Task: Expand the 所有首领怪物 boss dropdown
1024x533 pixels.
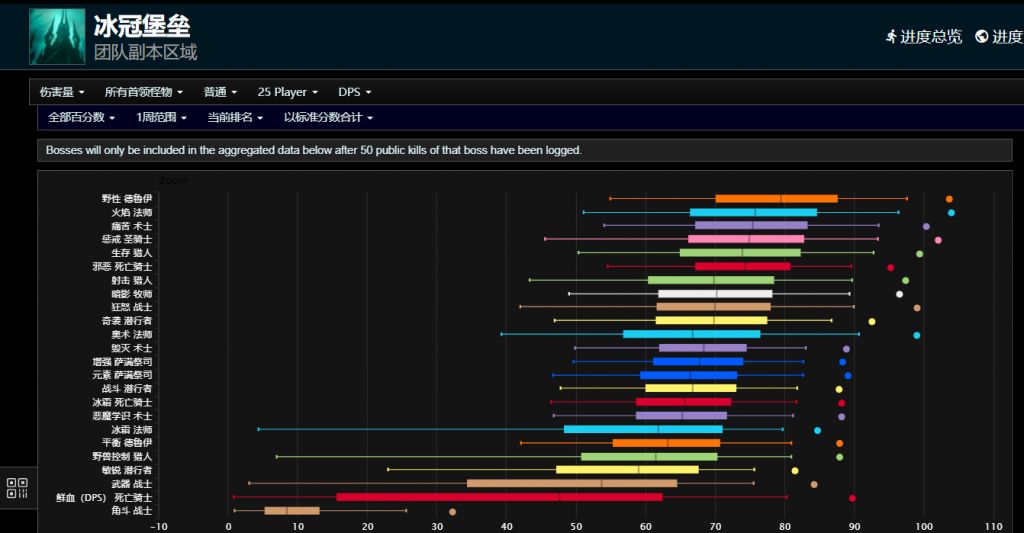Action: click(x=144, y=92)
